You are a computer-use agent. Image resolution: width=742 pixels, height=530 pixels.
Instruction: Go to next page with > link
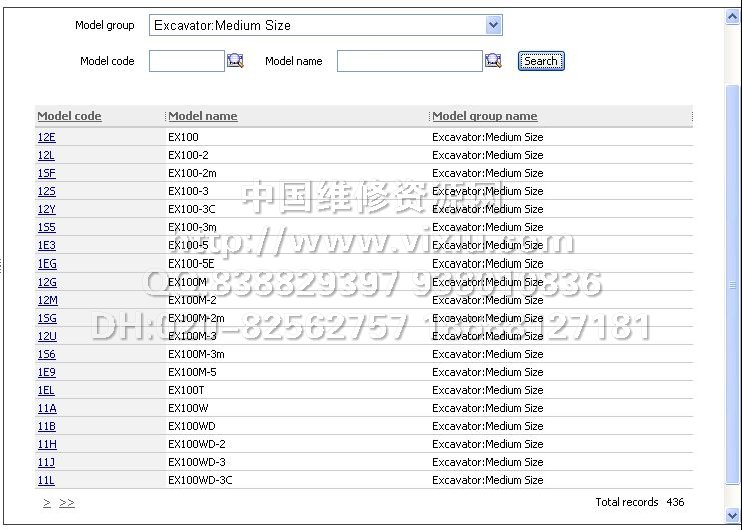pos(47,502)
